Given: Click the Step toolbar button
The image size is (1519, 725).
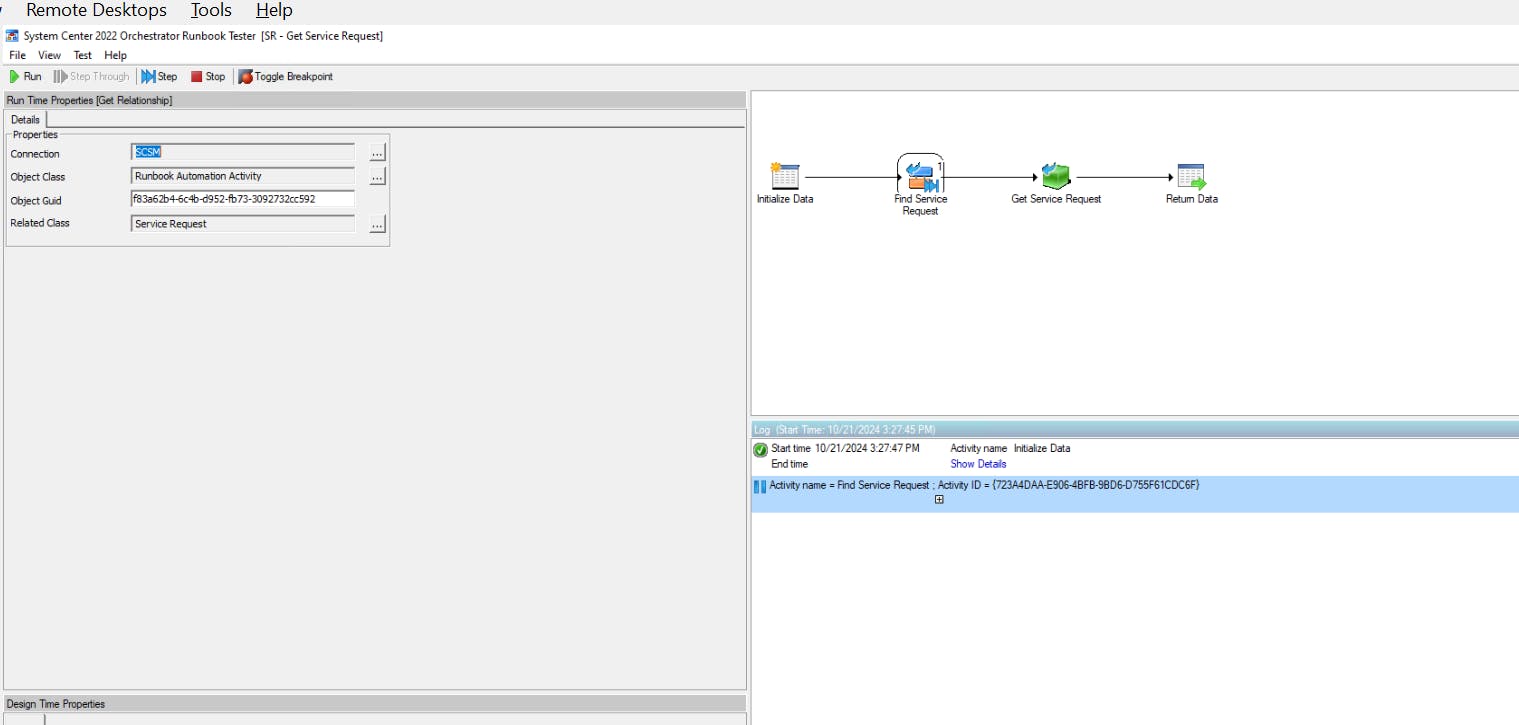Looking at the screenshot, I should [160, 76].
